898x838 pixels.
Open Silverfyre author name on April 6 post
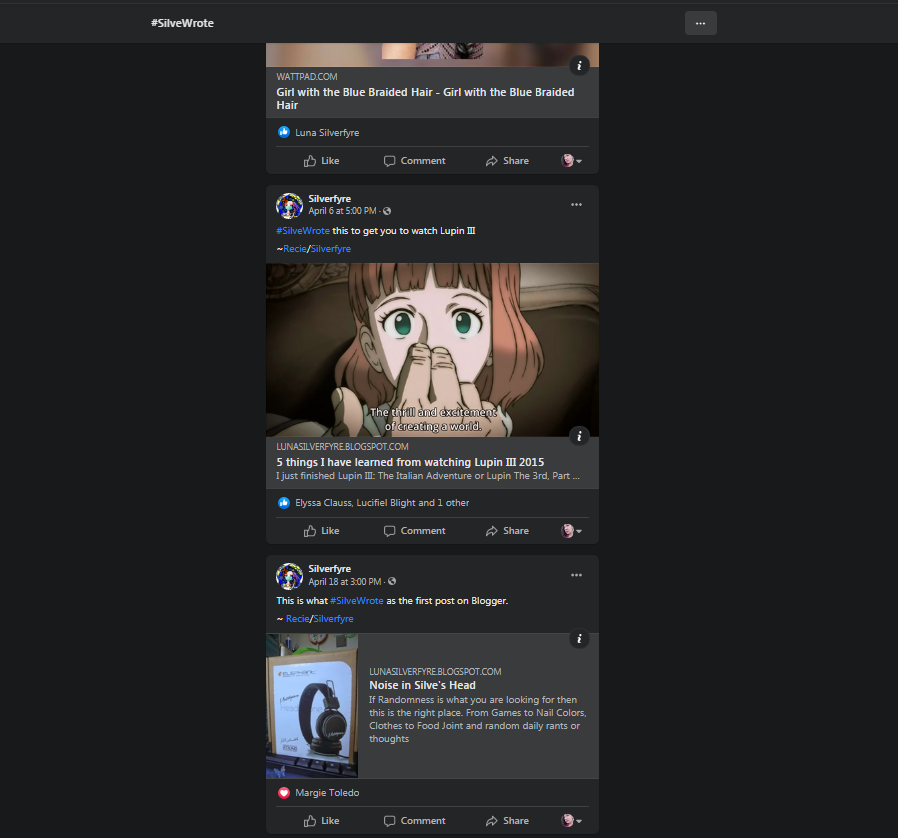(x=329, y=199)
